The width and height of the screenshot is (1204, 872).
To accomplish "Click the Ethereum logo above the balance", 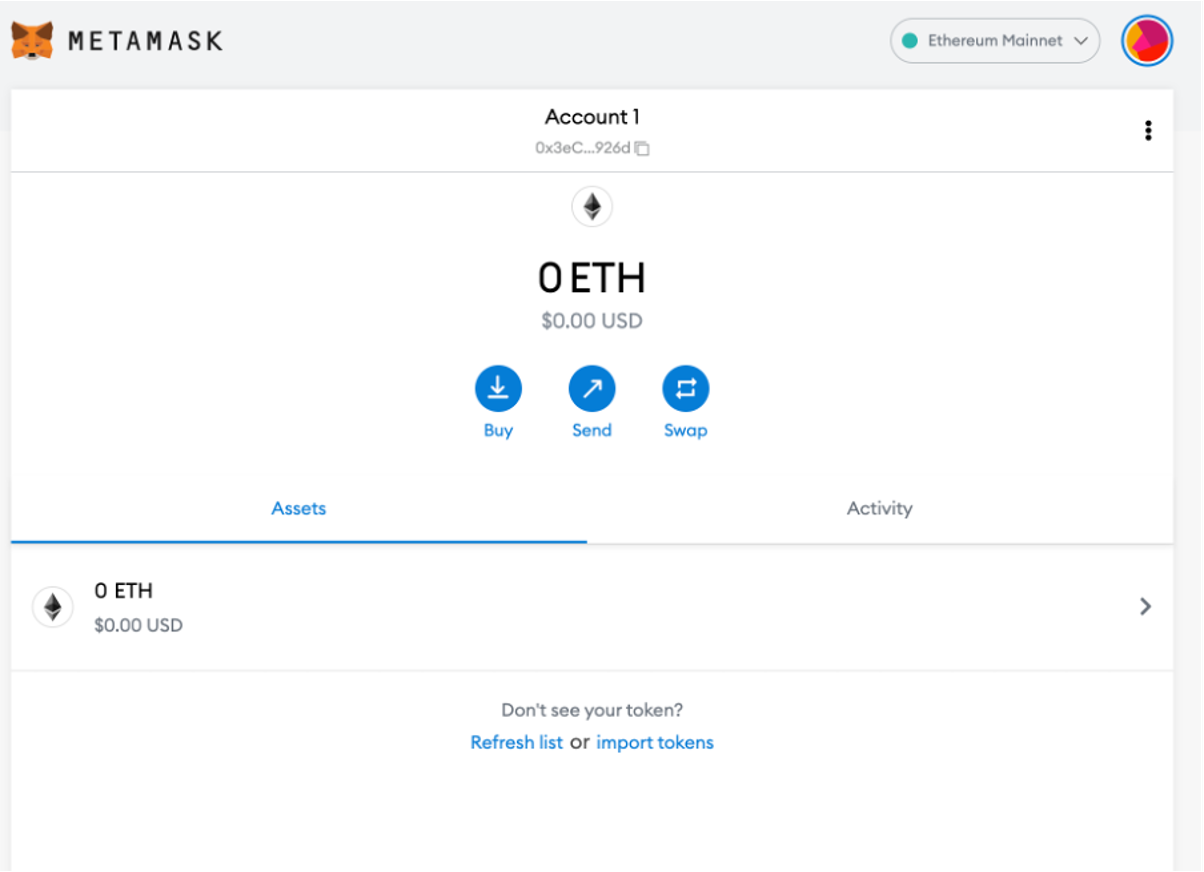I will point(592,207).
